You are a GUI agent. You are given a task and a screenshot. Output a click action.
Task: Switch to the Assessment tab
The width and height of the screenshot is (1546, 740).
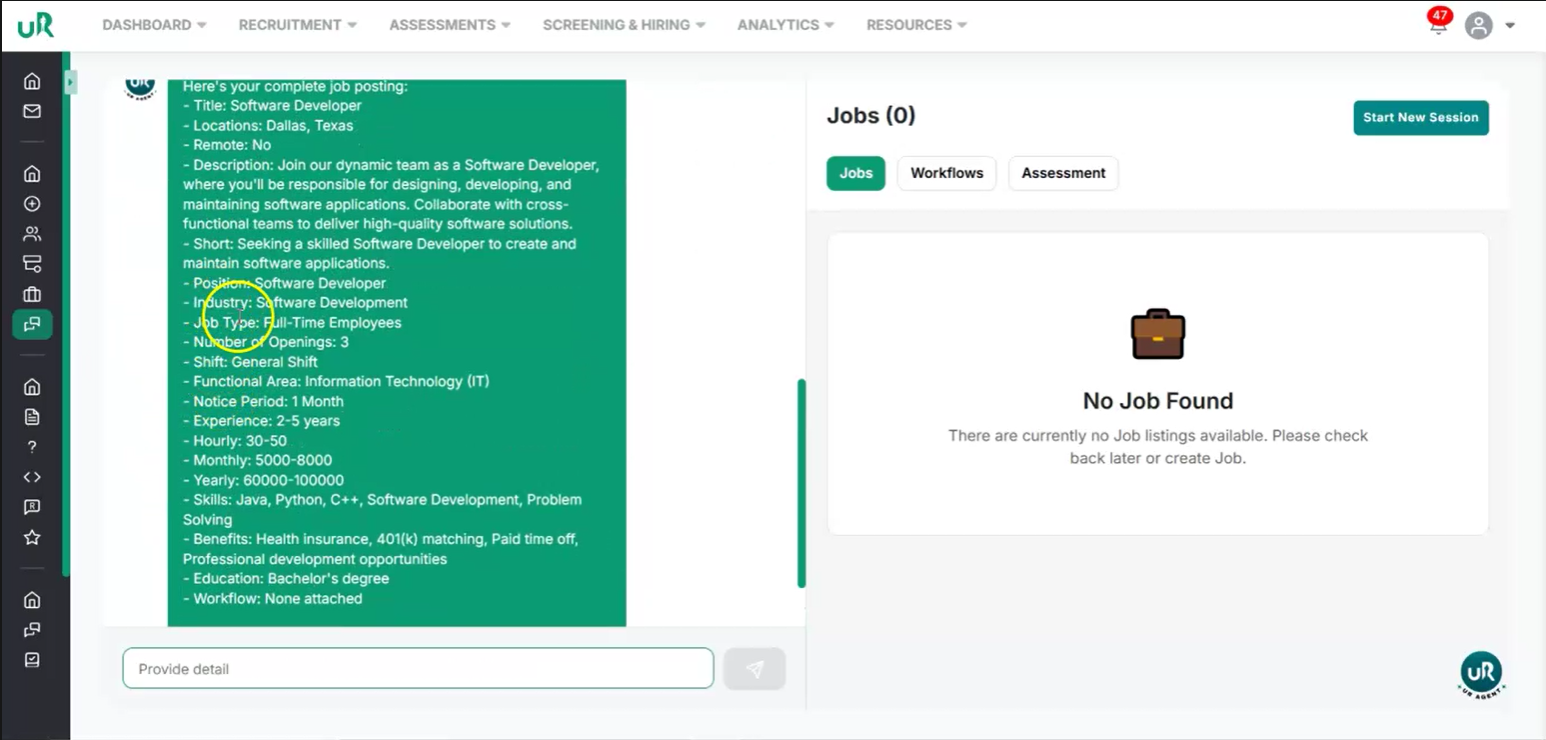pyautogui.click(x=1063, y=173)
